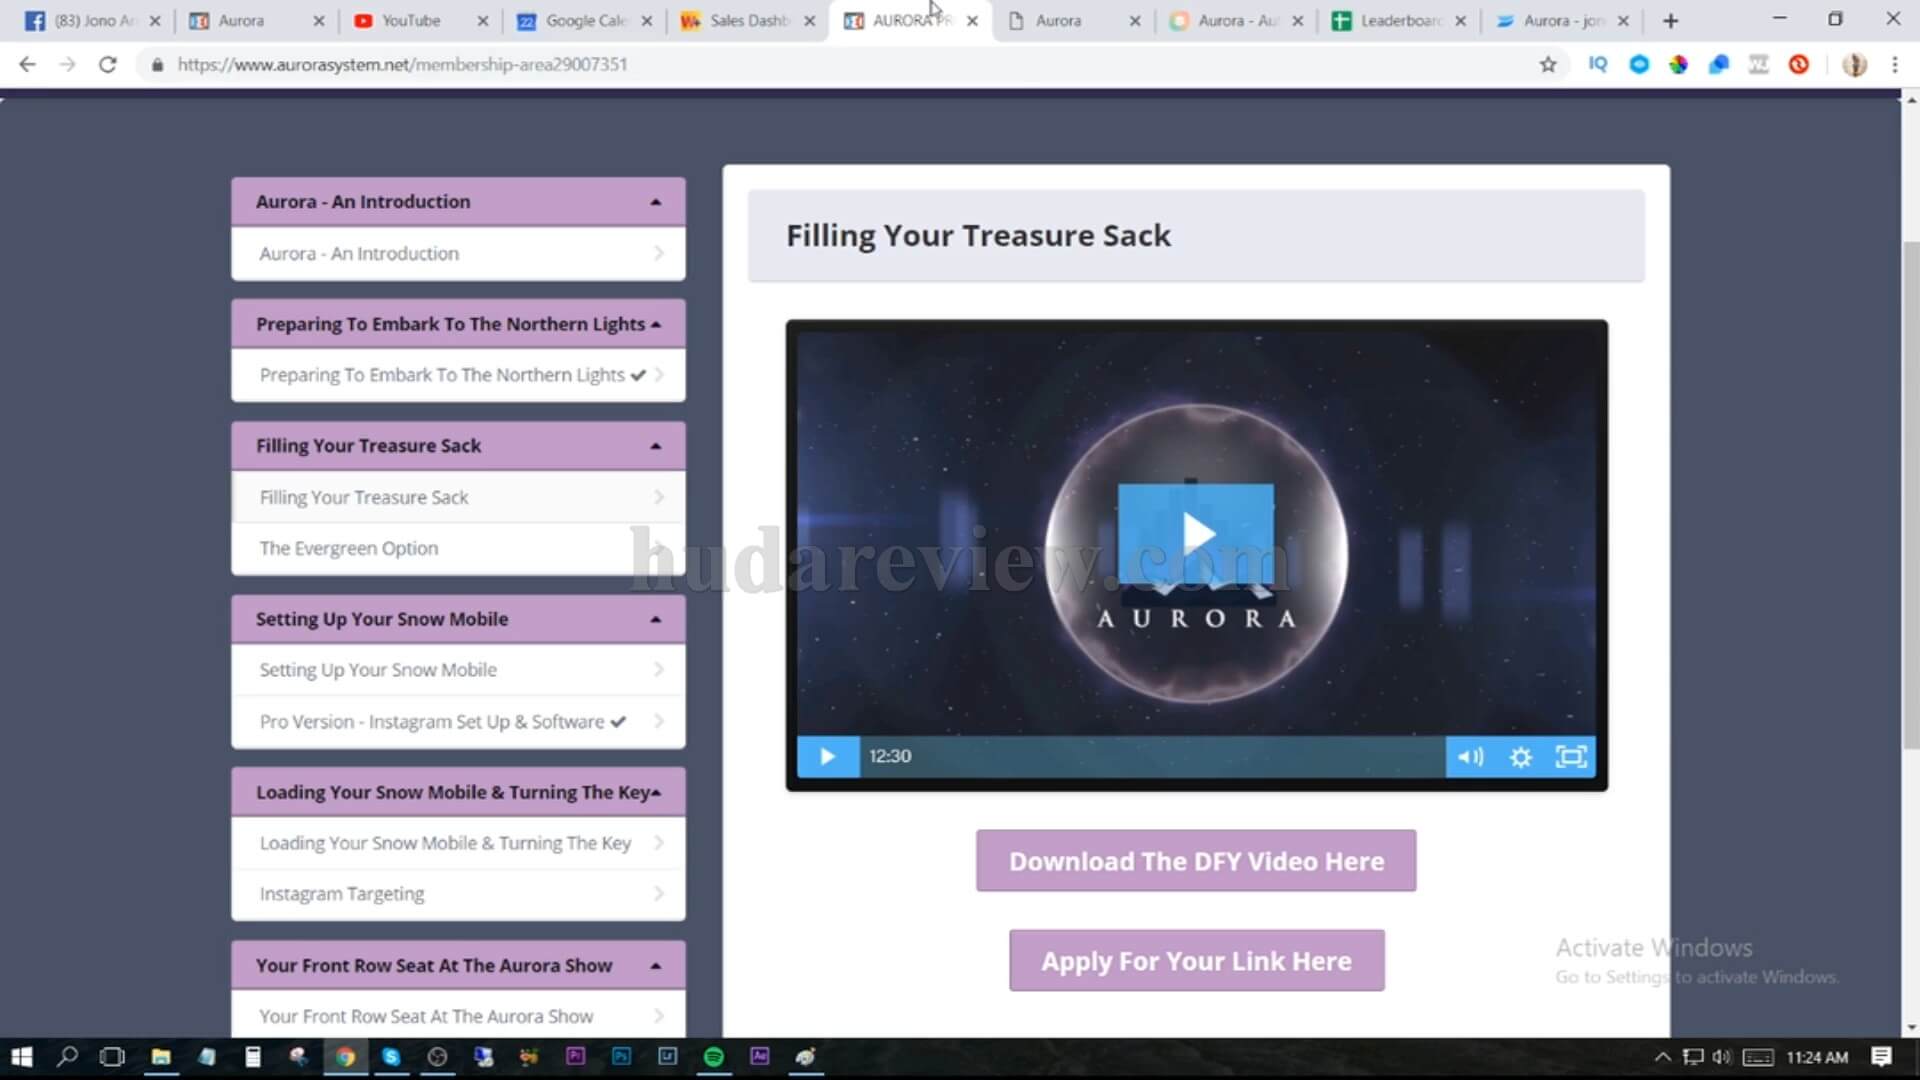Click the small play icon in video control bar
Screen dimensions: 1920x1080
tap(827, 756)
